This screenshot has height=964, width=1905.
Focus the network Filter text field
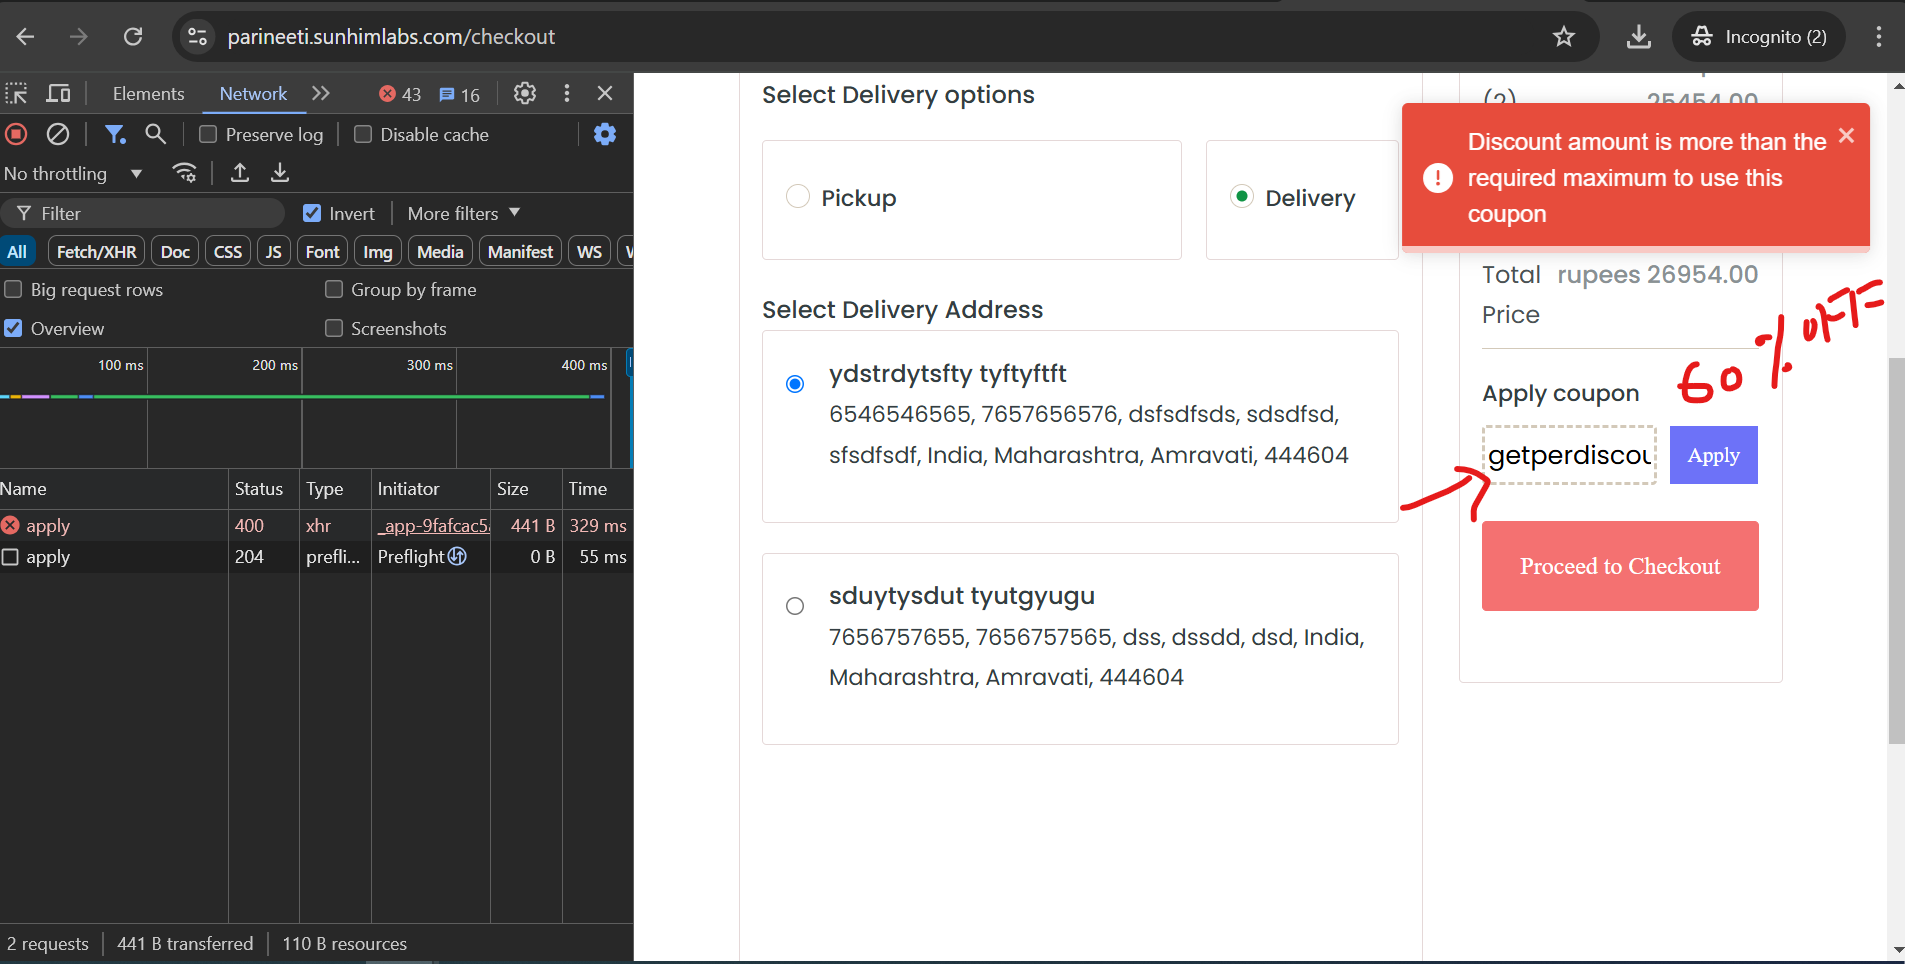pos(143,213)
